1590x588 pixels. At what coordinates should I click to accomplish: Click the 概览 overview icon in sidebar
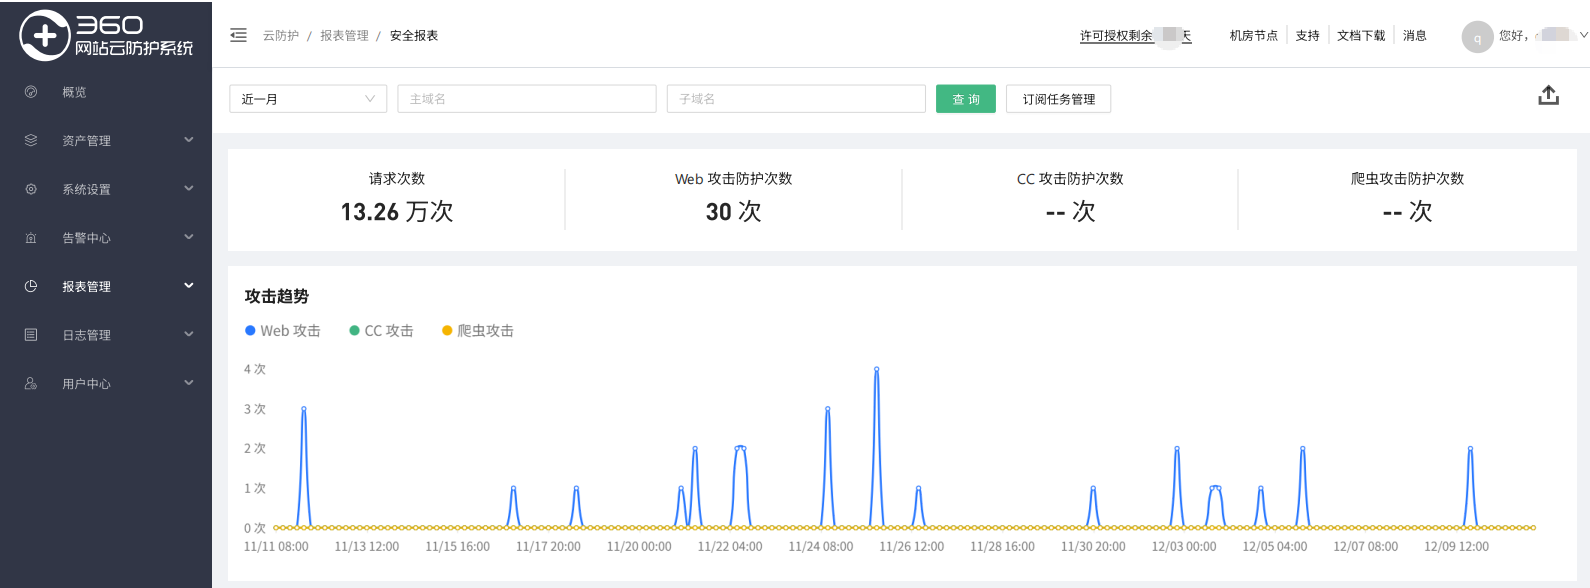[31, 92]
